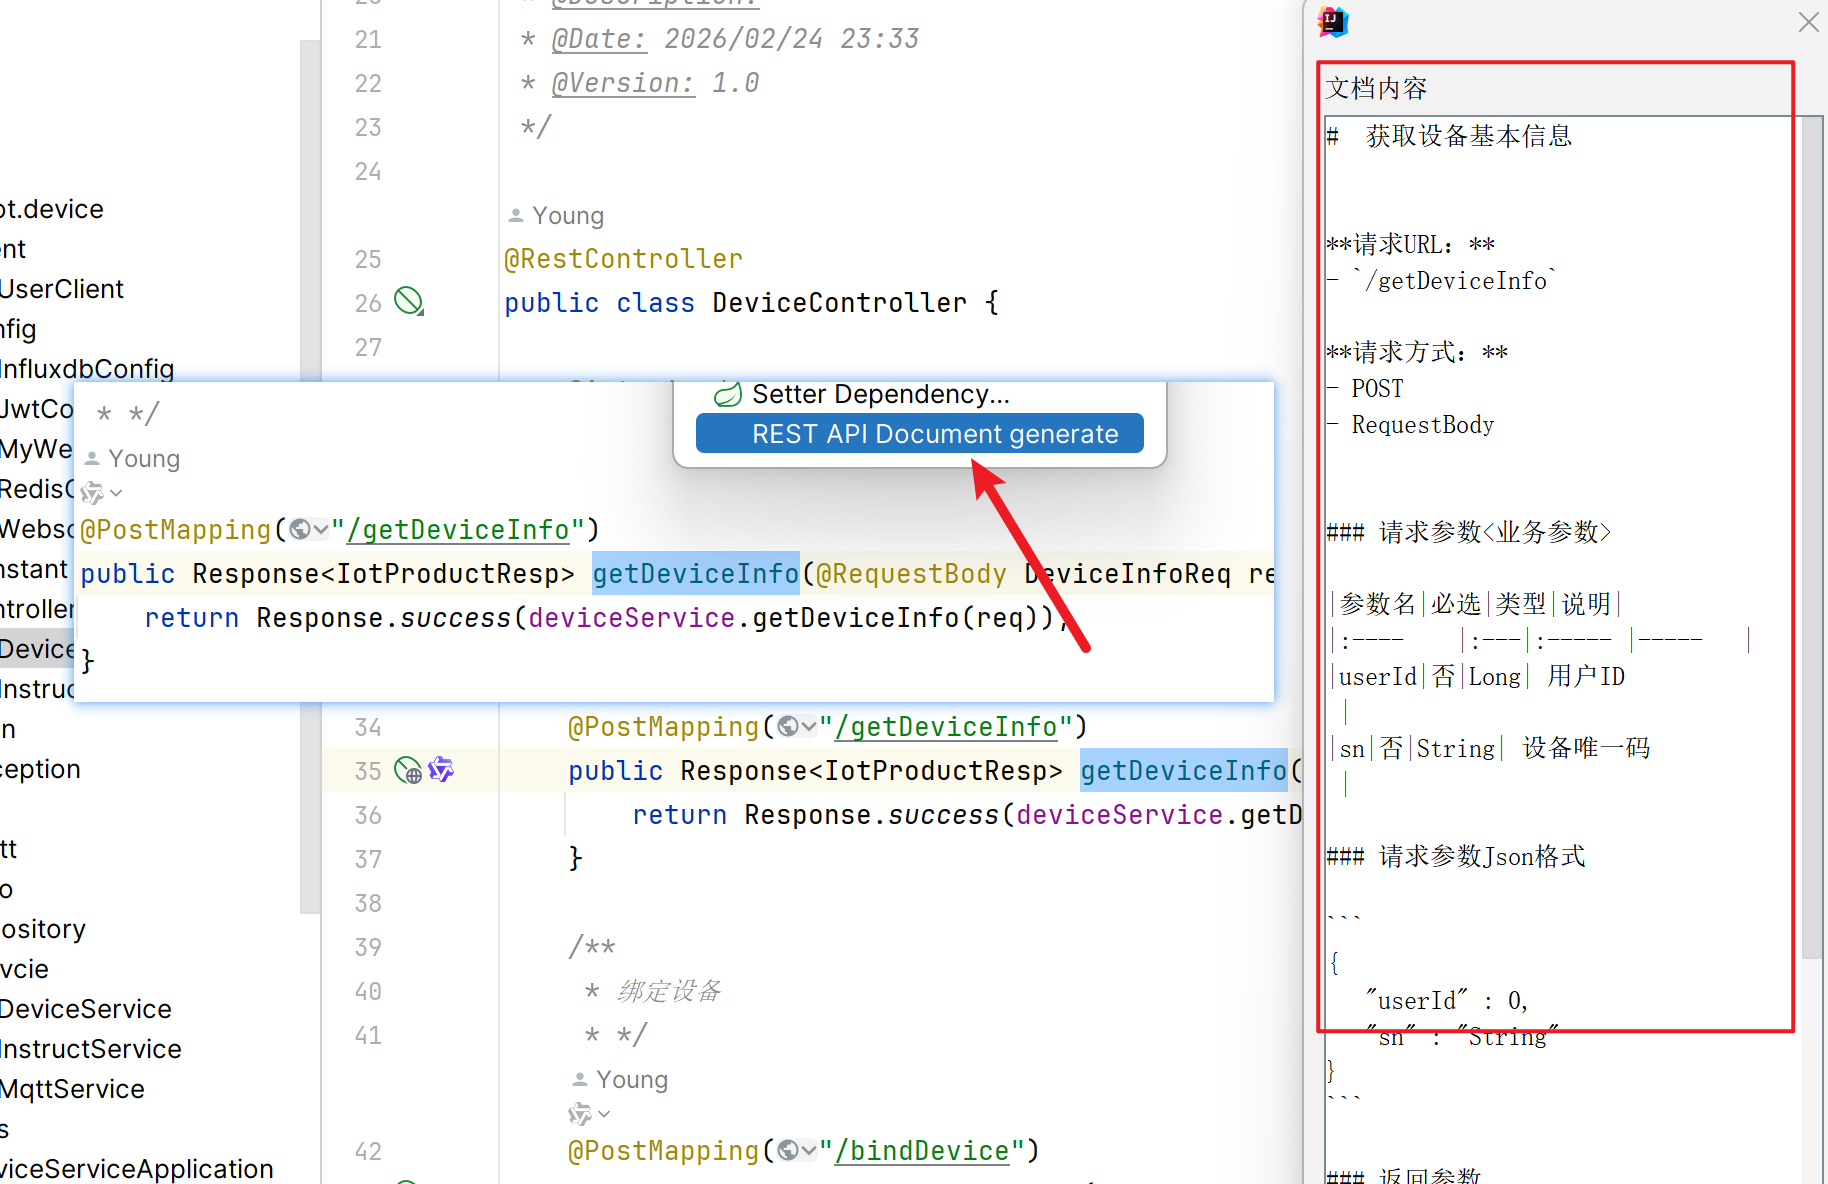The width and height of the screenshot is (1828, 1184).
Task: Click "RequestBody" in the document content
Action: coord(1423,425)
